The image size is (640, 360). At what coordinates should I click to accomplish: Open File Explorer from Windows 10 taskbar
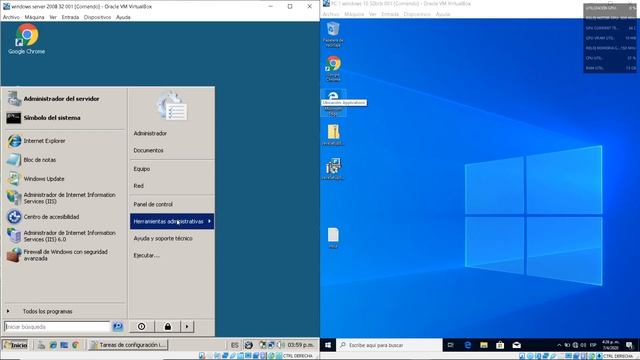(x=484, y=345)
